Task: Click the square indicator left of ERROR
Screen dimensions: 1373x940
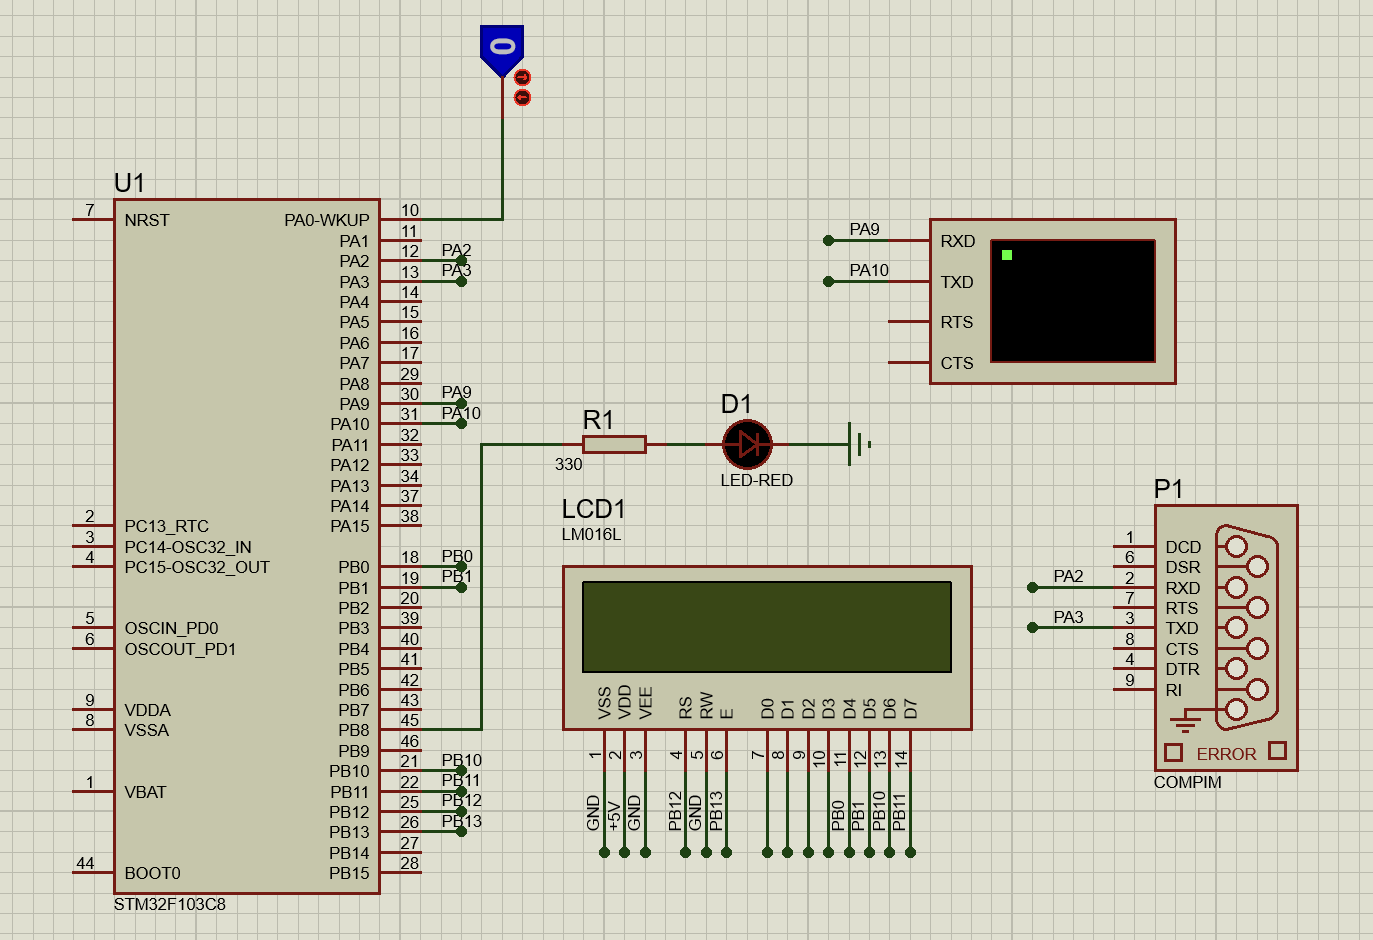Action: (1174, 752)
